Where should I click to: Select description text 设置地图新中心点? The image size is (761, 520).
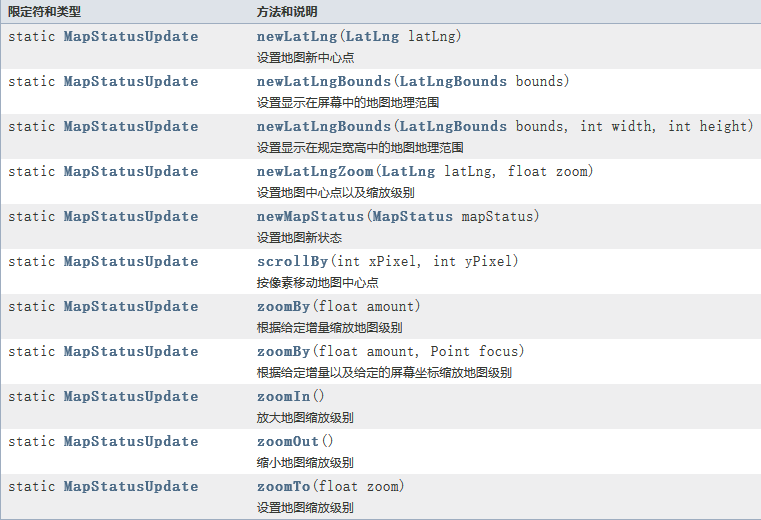(305, 58)
